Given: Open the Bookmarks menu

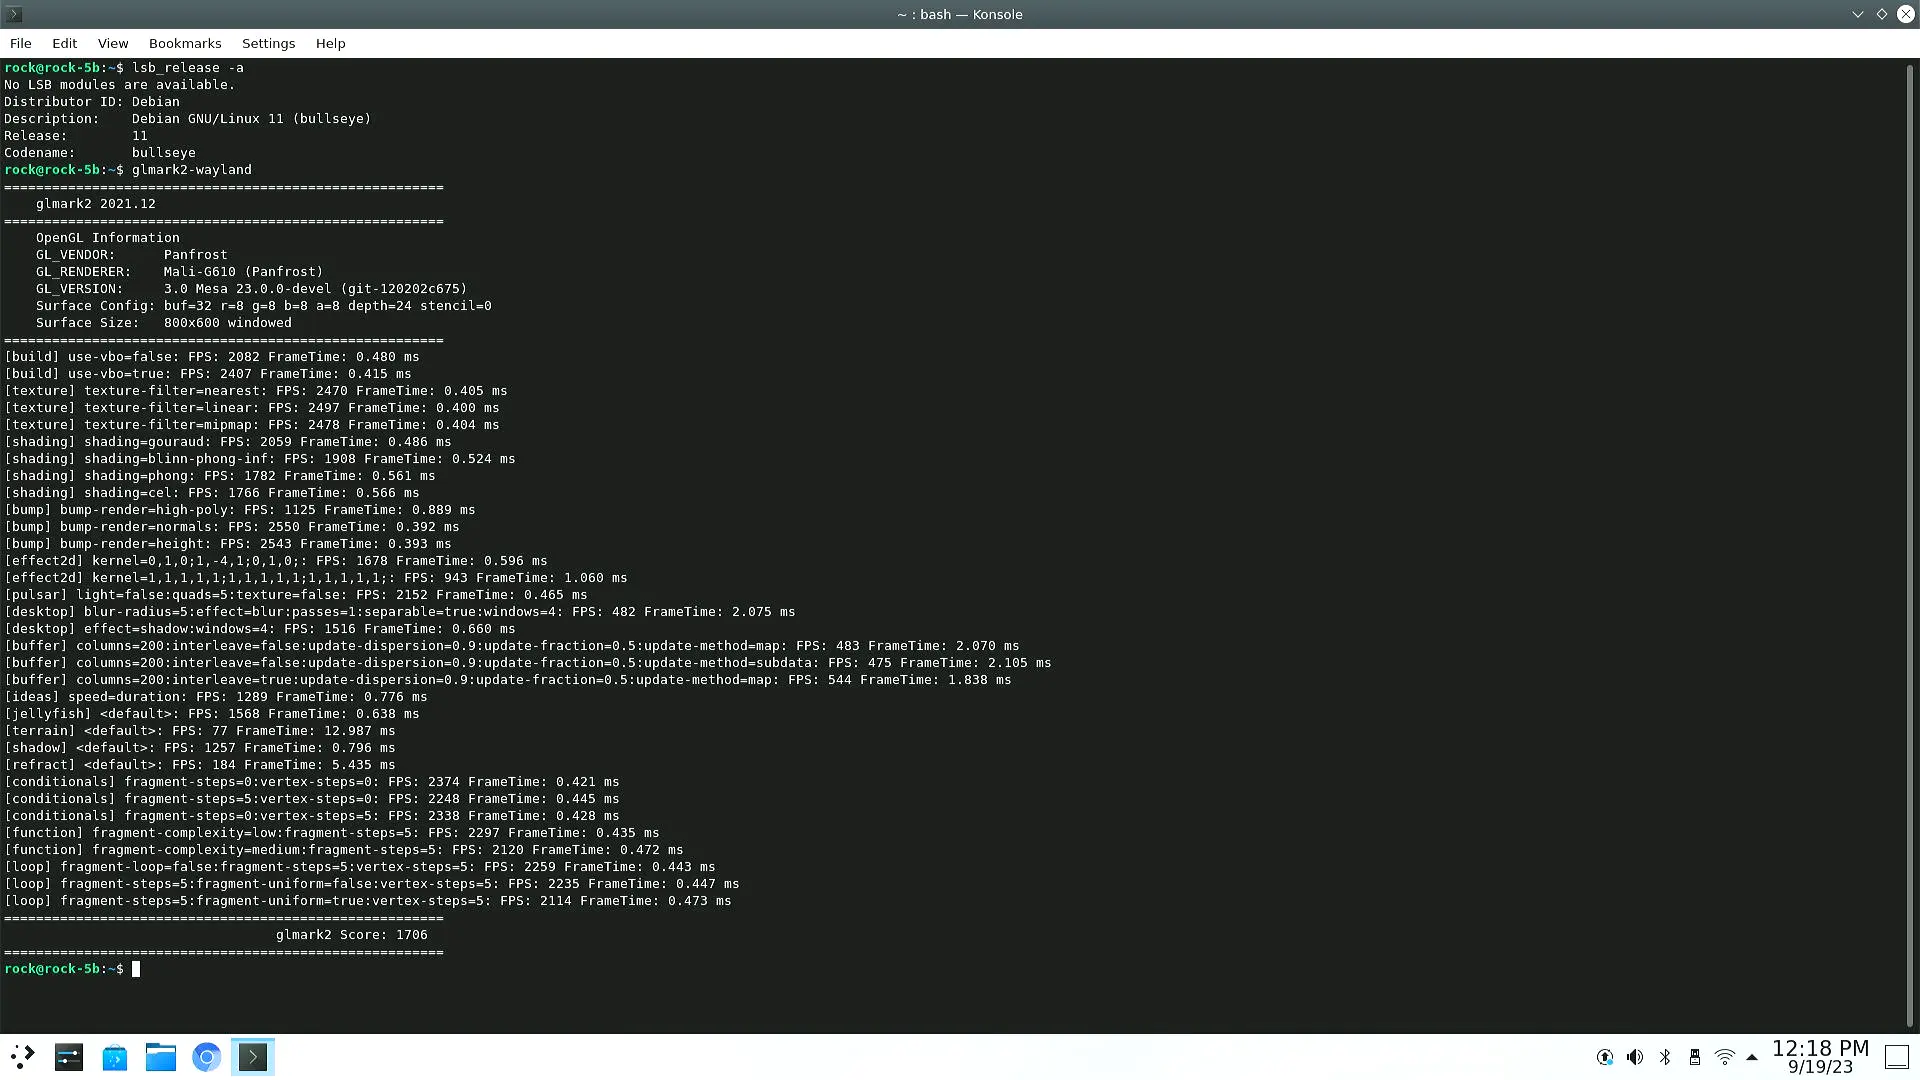Looking at the screenshot, I should 185,43.
